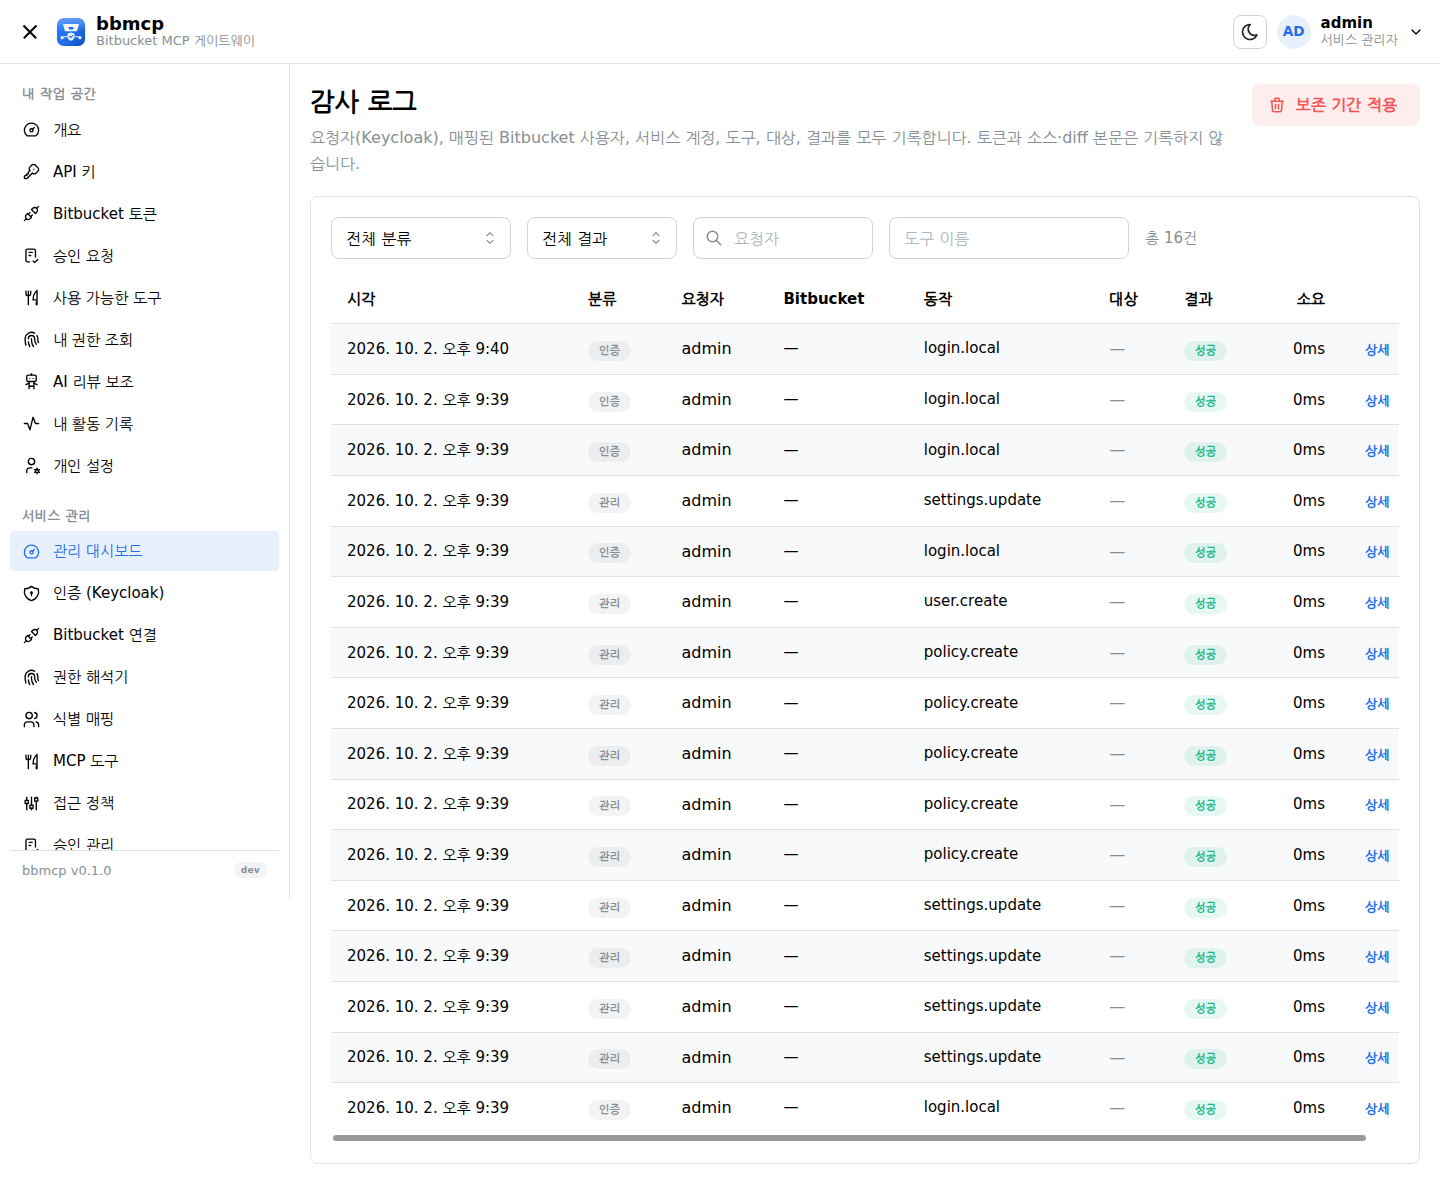Screen dimensions: 1440x1204
Task: Click the horizontal scrollbar under the table
Action: coord(849,1138)
